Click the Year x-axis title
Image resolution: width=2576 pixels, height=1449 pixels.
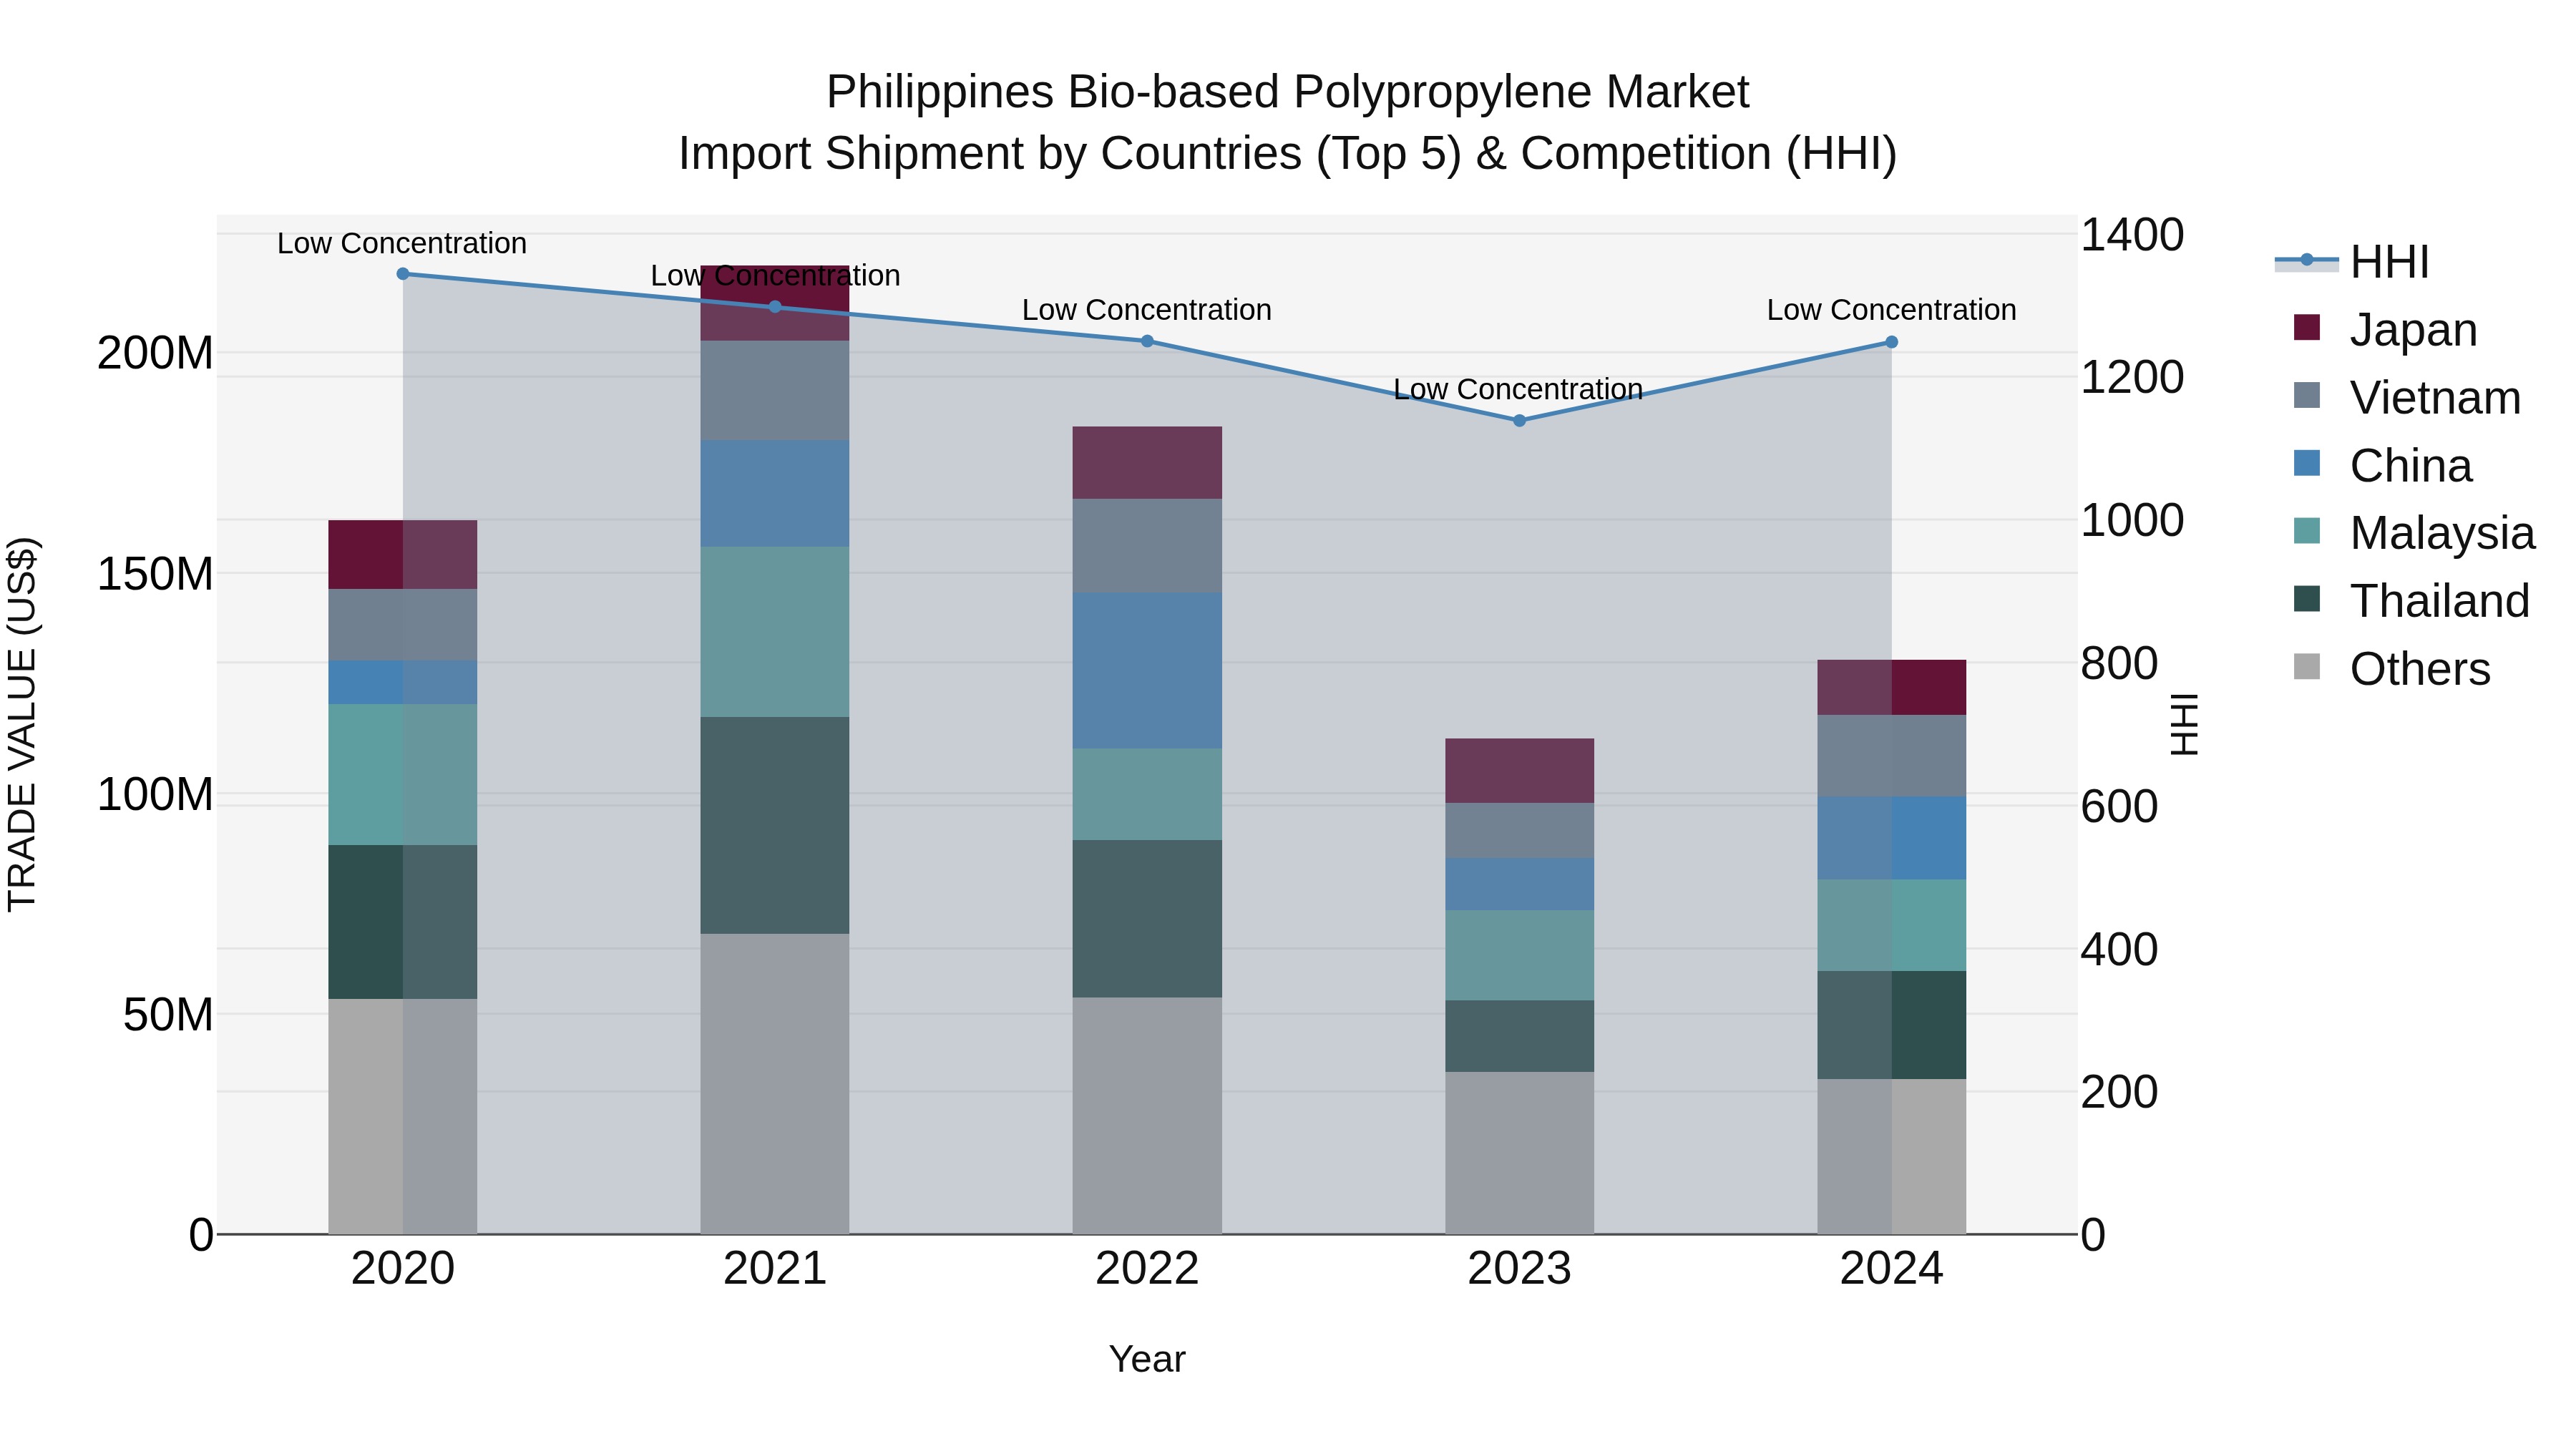coord(1147,1360)
